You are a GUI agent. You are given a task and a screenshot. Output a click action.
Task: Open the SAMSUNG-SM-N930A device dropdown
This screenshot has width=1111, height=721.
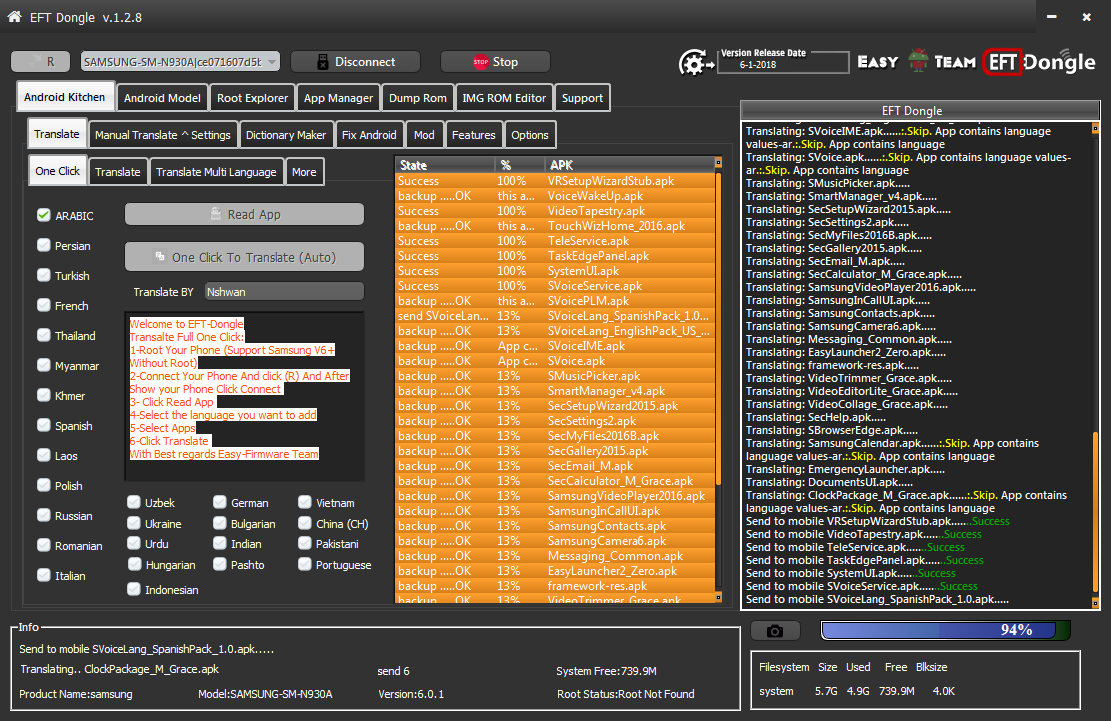180,62
